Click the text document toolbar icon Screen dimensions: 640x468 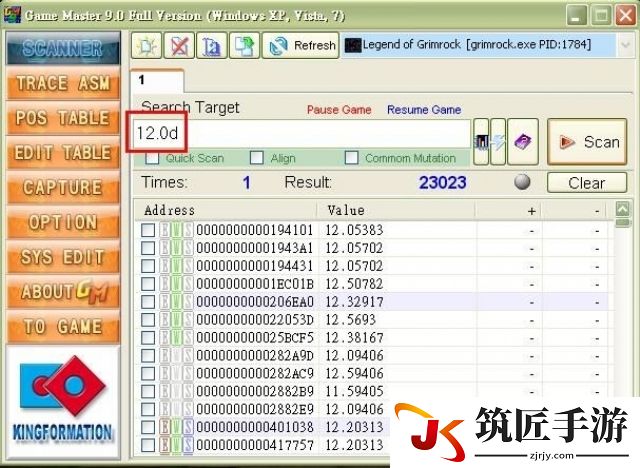pyautogui.click(x=212, y=45)
